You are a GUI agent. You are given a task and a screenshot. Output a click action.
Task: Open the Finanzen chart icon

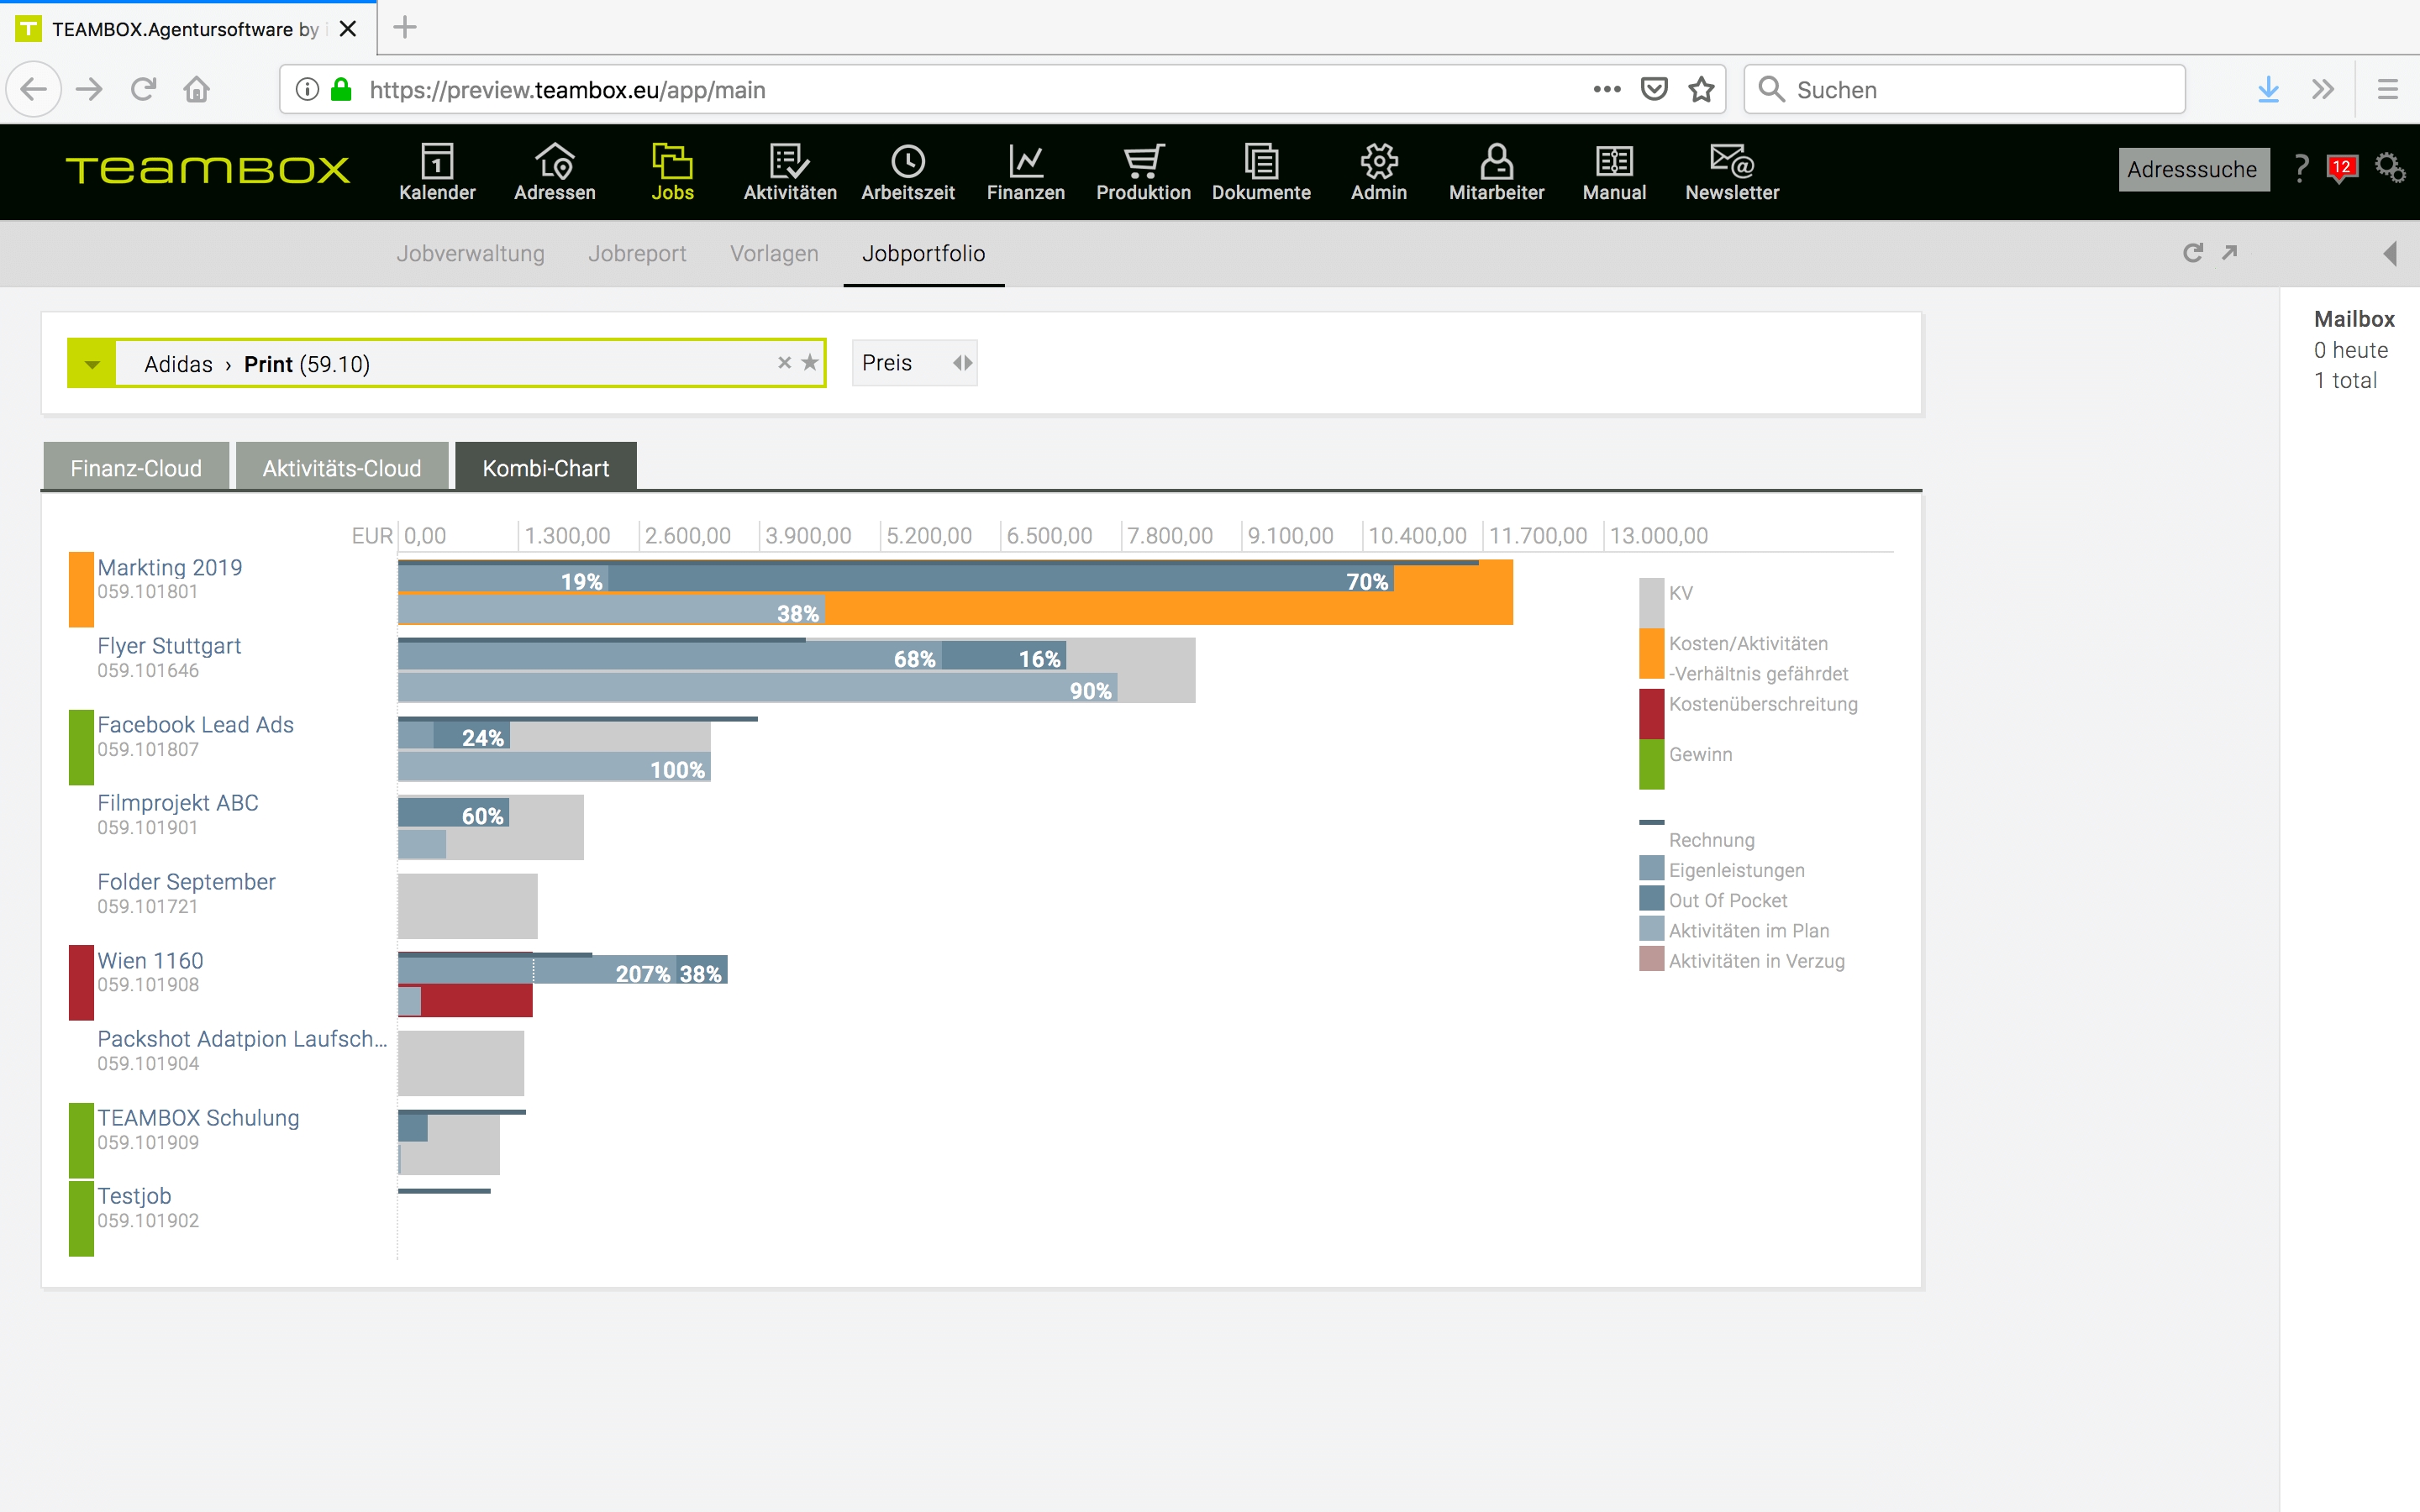[x=1025, y=161]
